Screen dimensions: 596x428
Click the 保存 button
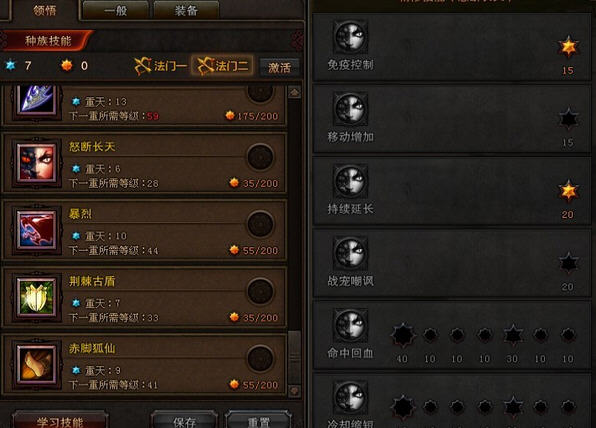pyautogui.click(x=185, y=420)
